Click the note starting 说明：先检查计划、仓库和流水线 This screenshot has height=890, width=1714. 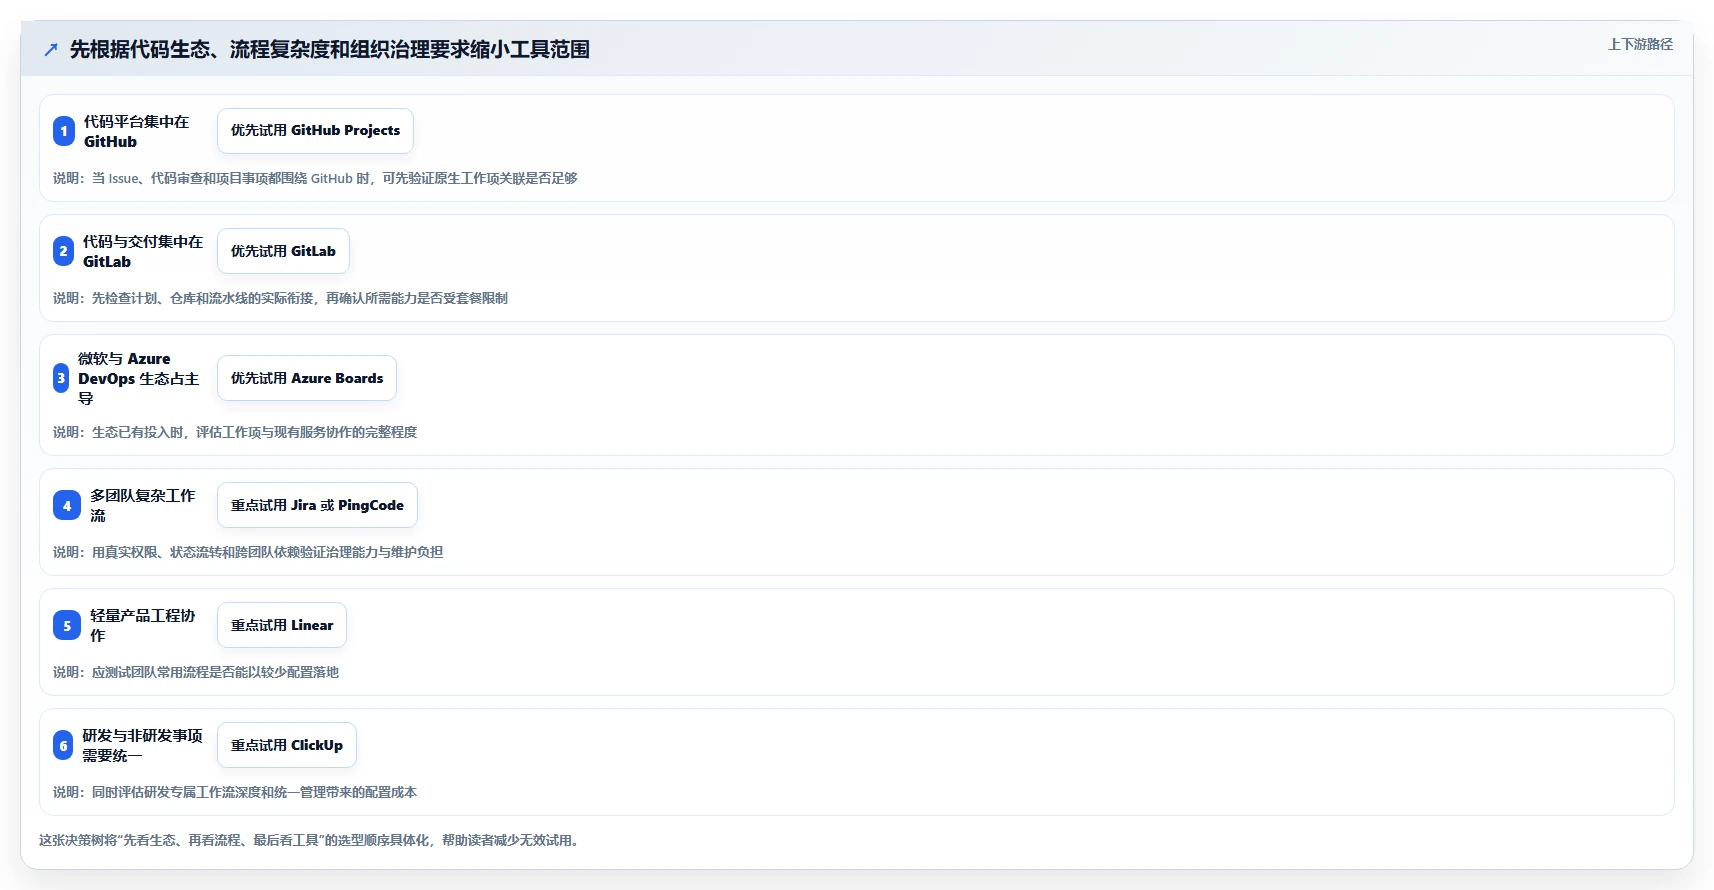click(x=280, y=298)
